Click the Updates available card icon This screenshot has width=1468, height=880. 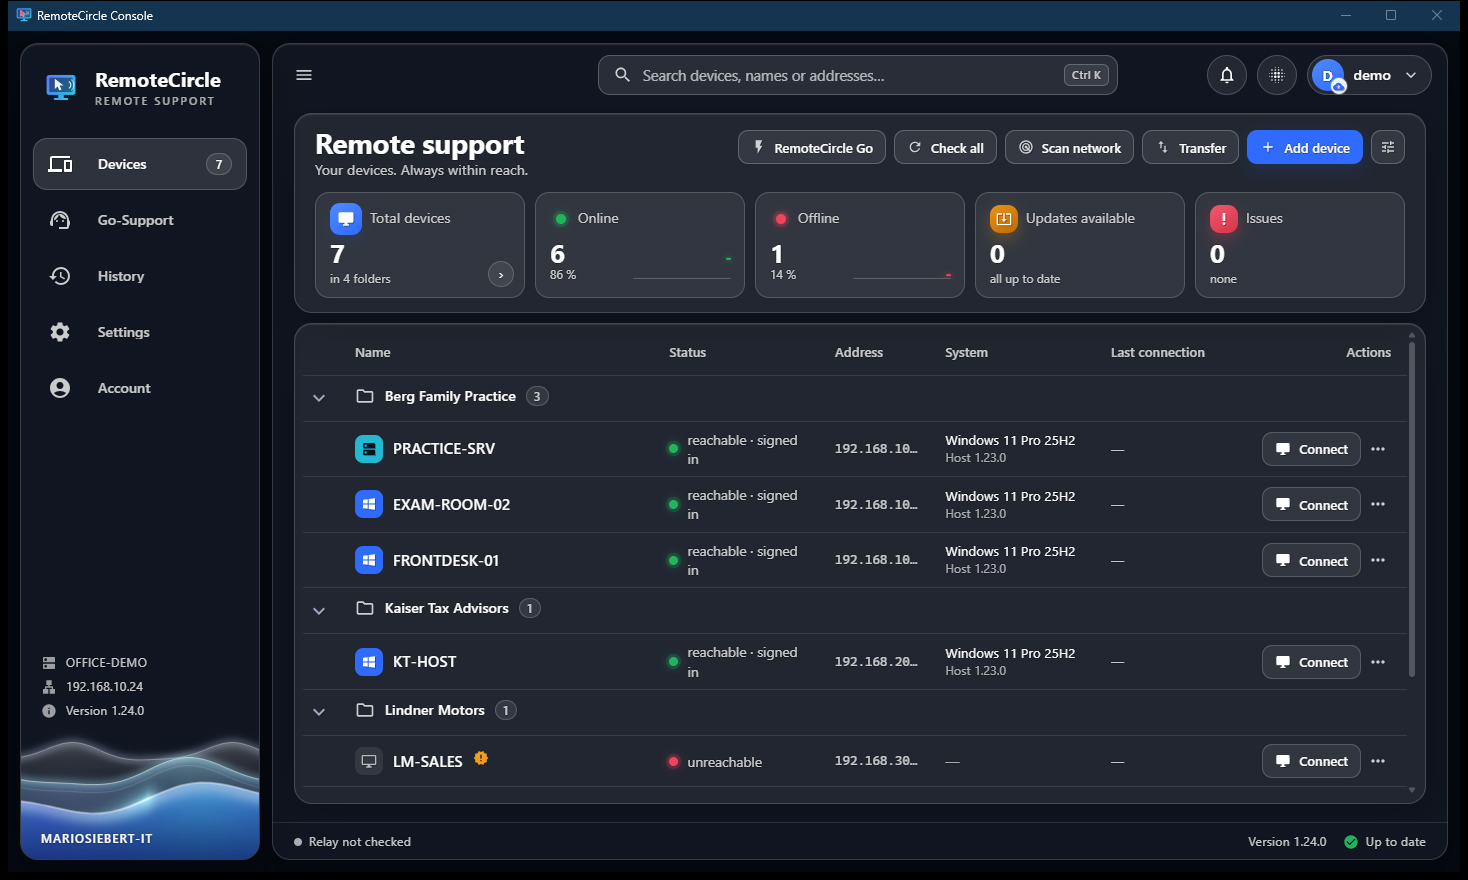point(1004,219)
